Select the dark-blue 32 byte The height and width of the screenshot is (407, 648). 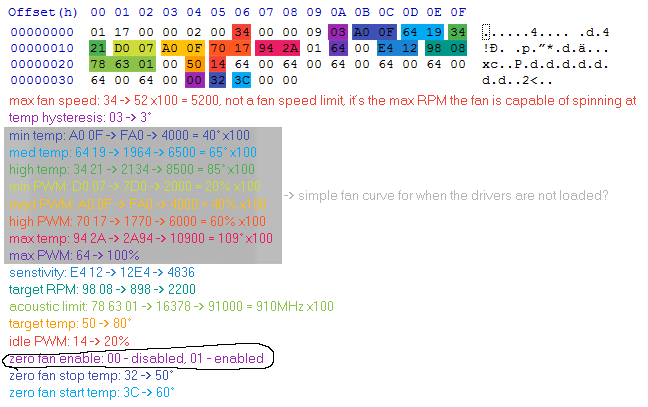coord(218,80)
